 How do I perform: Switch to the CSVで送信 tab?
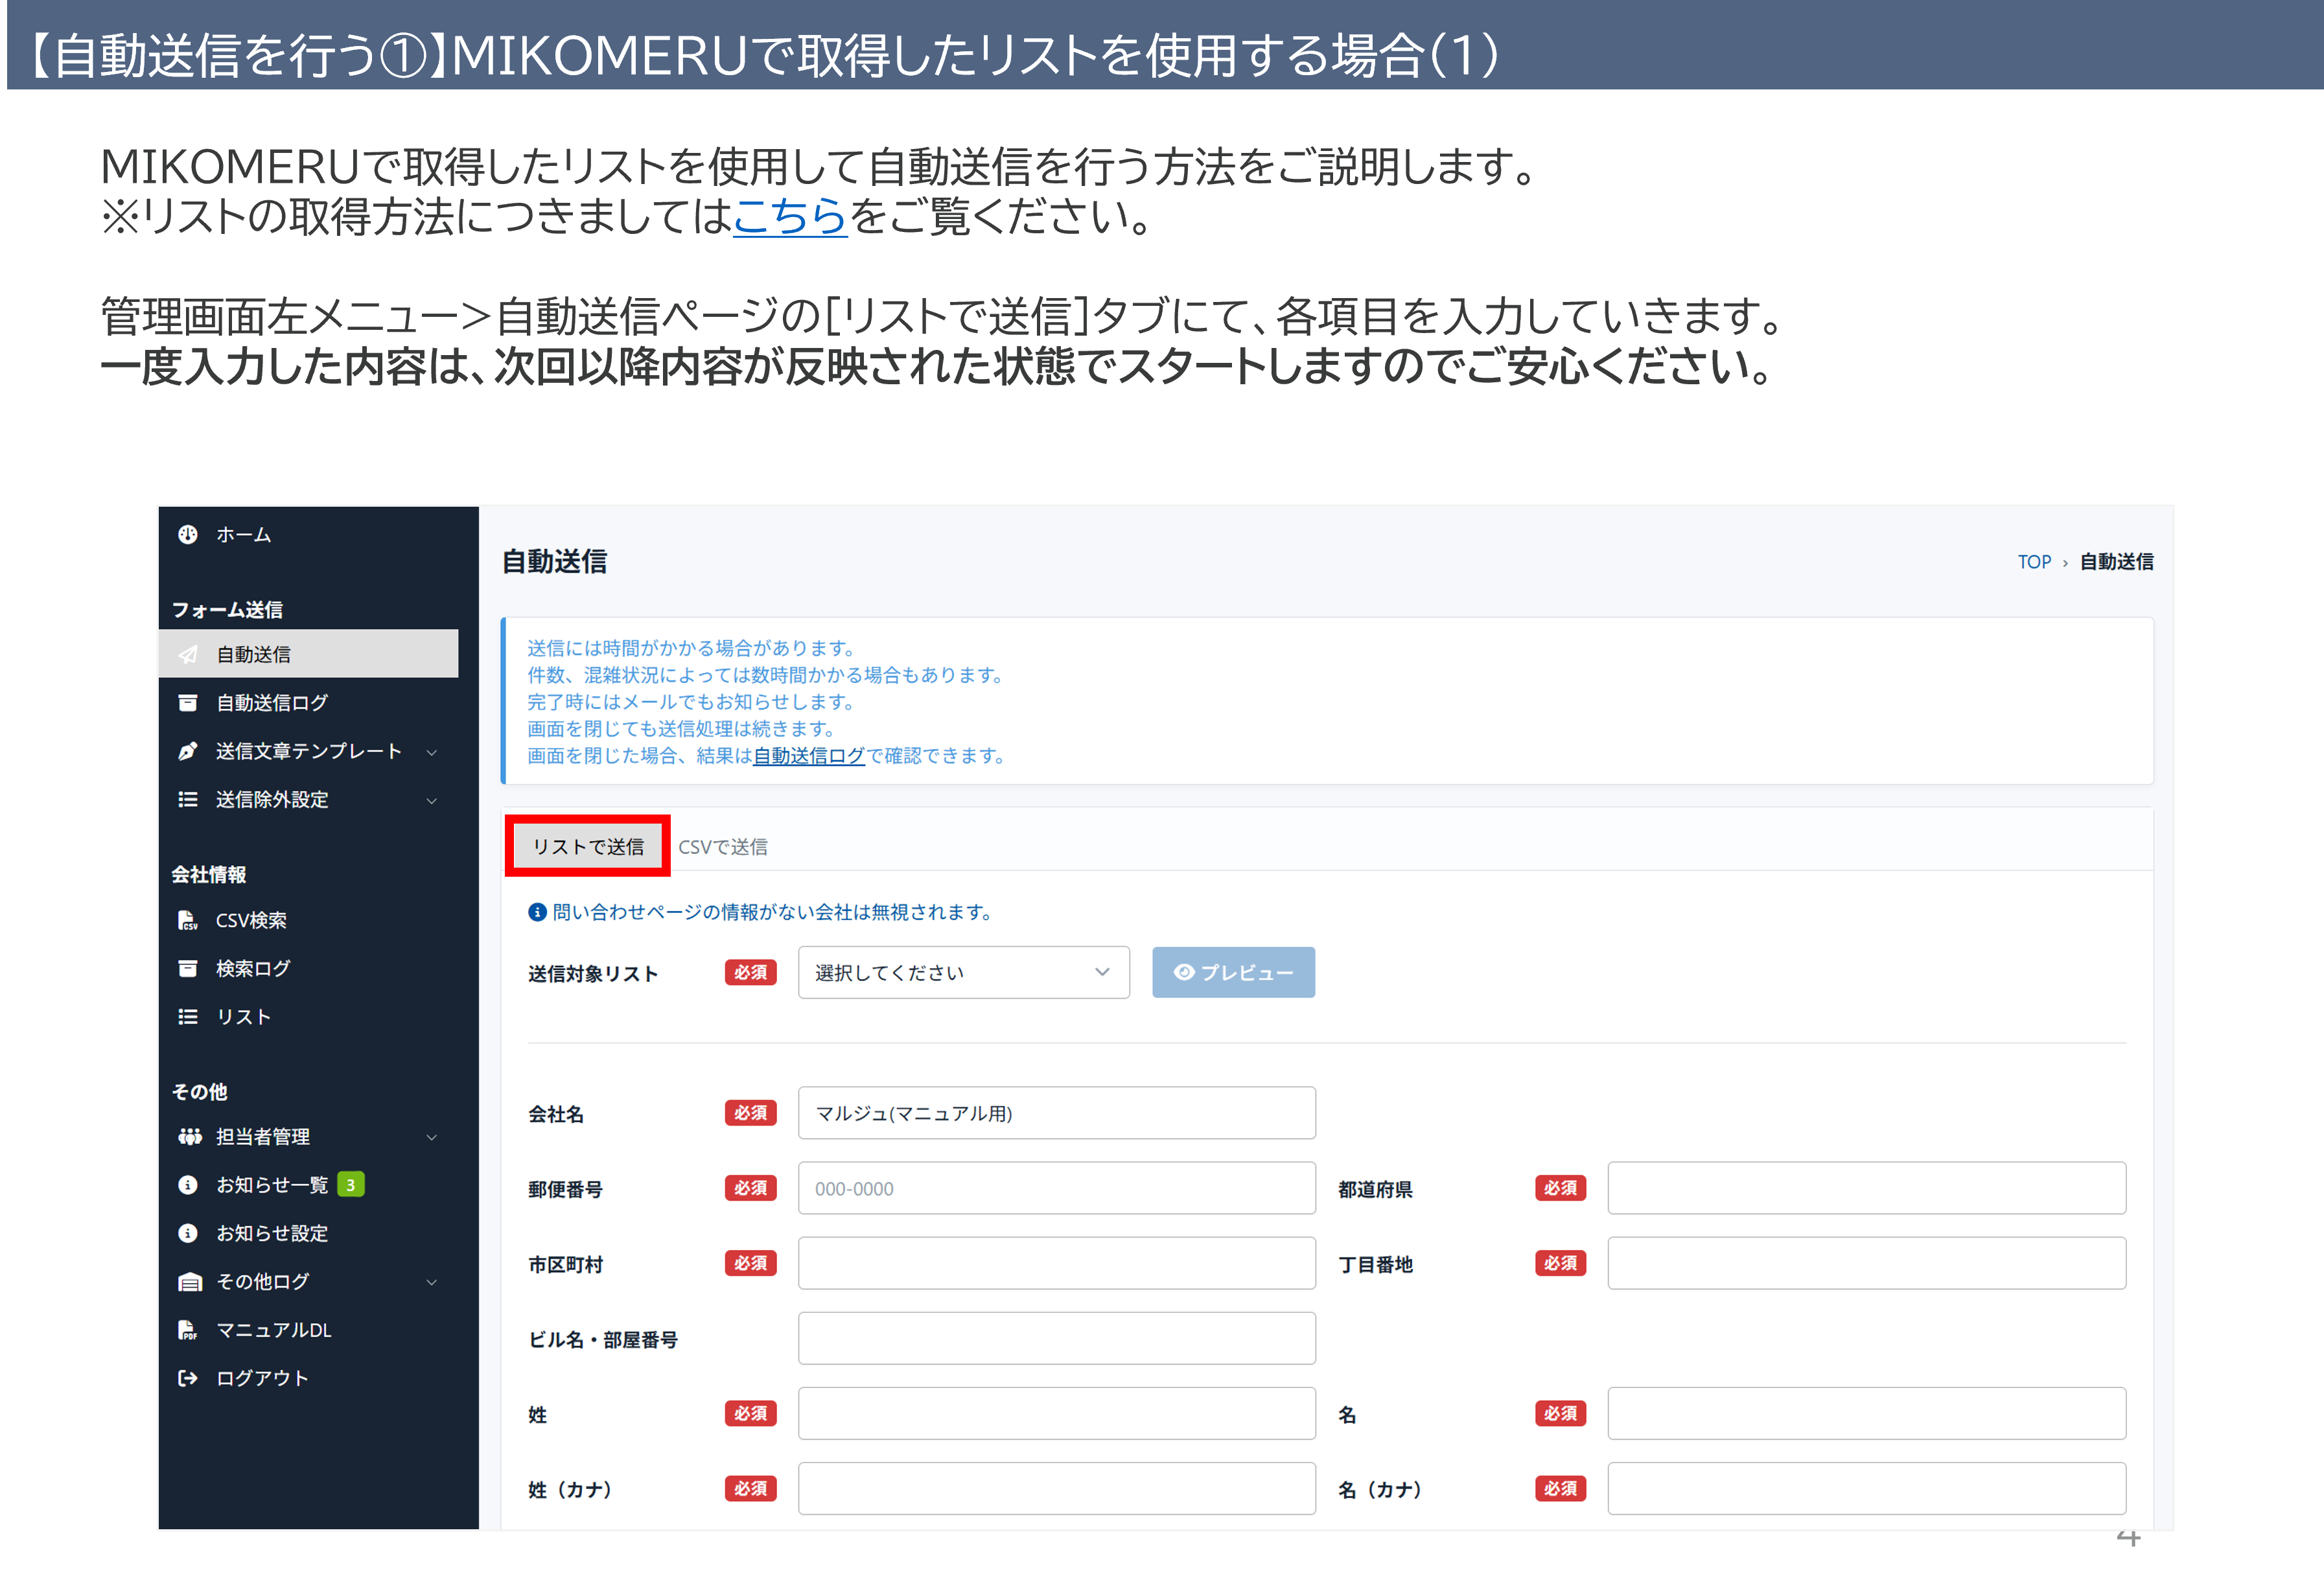tap(723, 847)
